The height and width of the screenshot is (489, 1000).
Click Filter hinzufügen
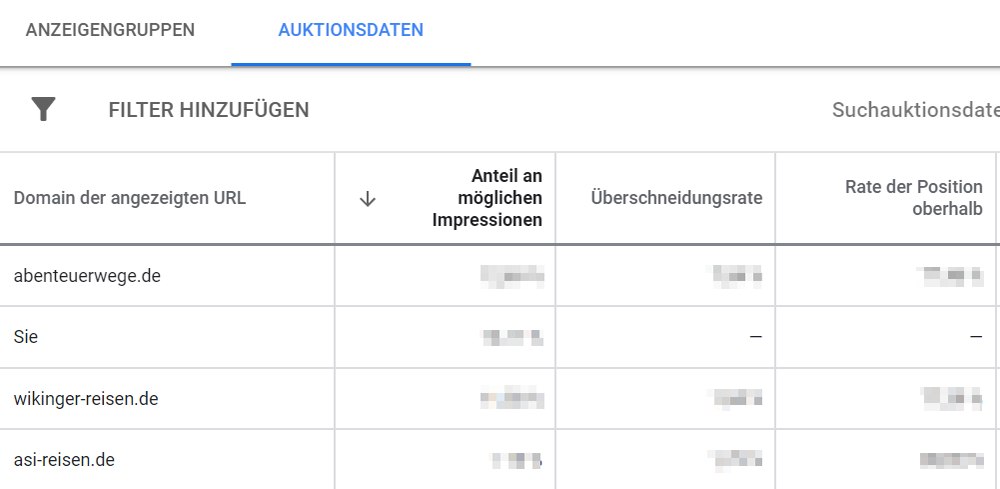coord(209,110)
